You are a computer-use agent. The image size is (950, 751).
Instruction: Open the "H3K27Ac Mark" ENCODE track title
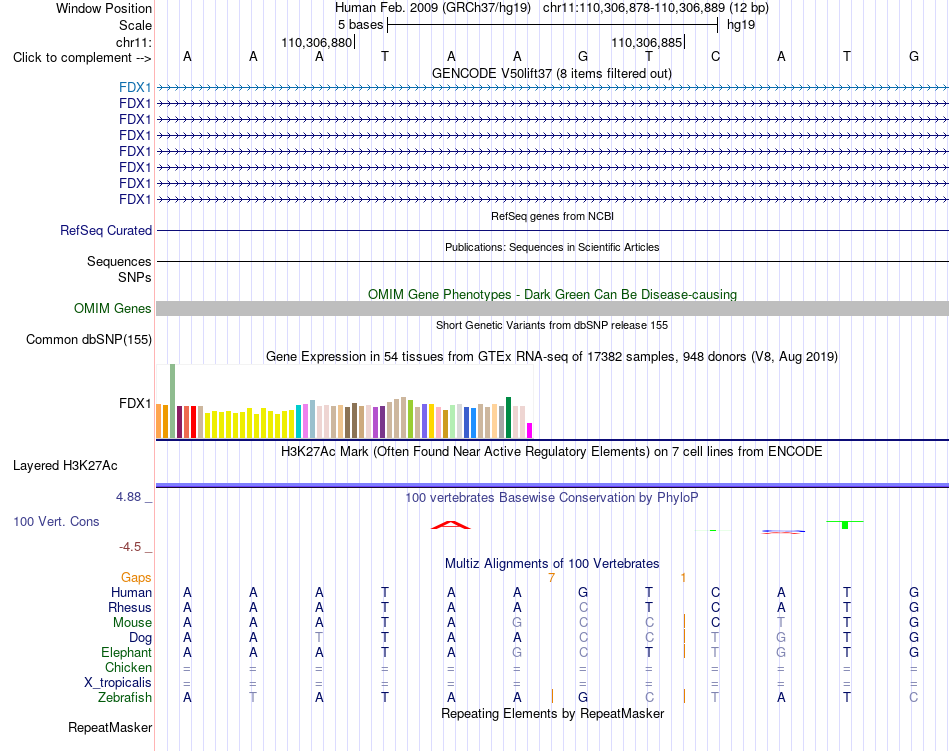[551, 452]
